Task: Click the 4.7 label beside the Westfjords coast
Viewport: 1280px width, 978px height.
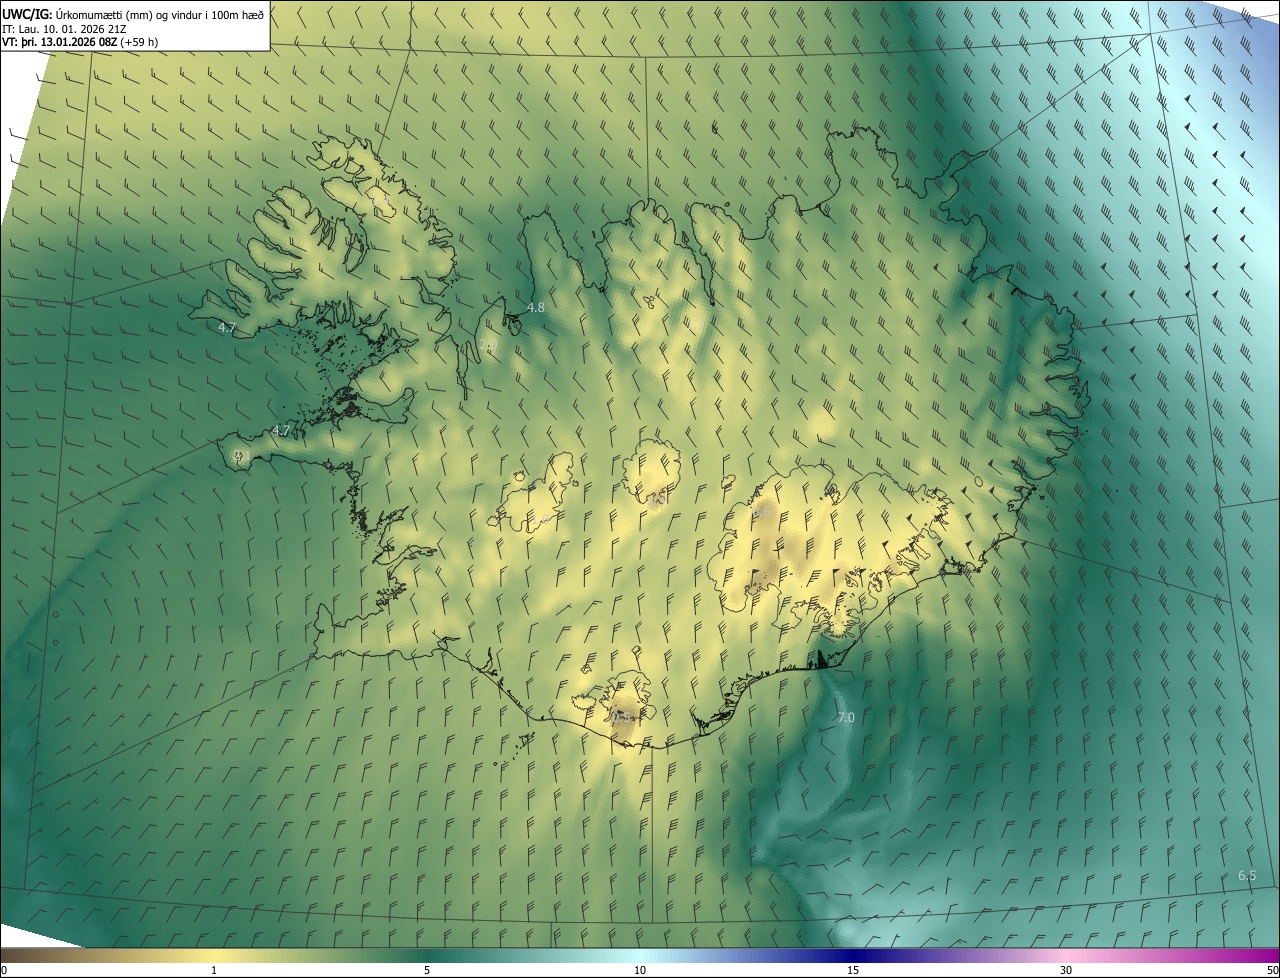Action: pos(227,327)
